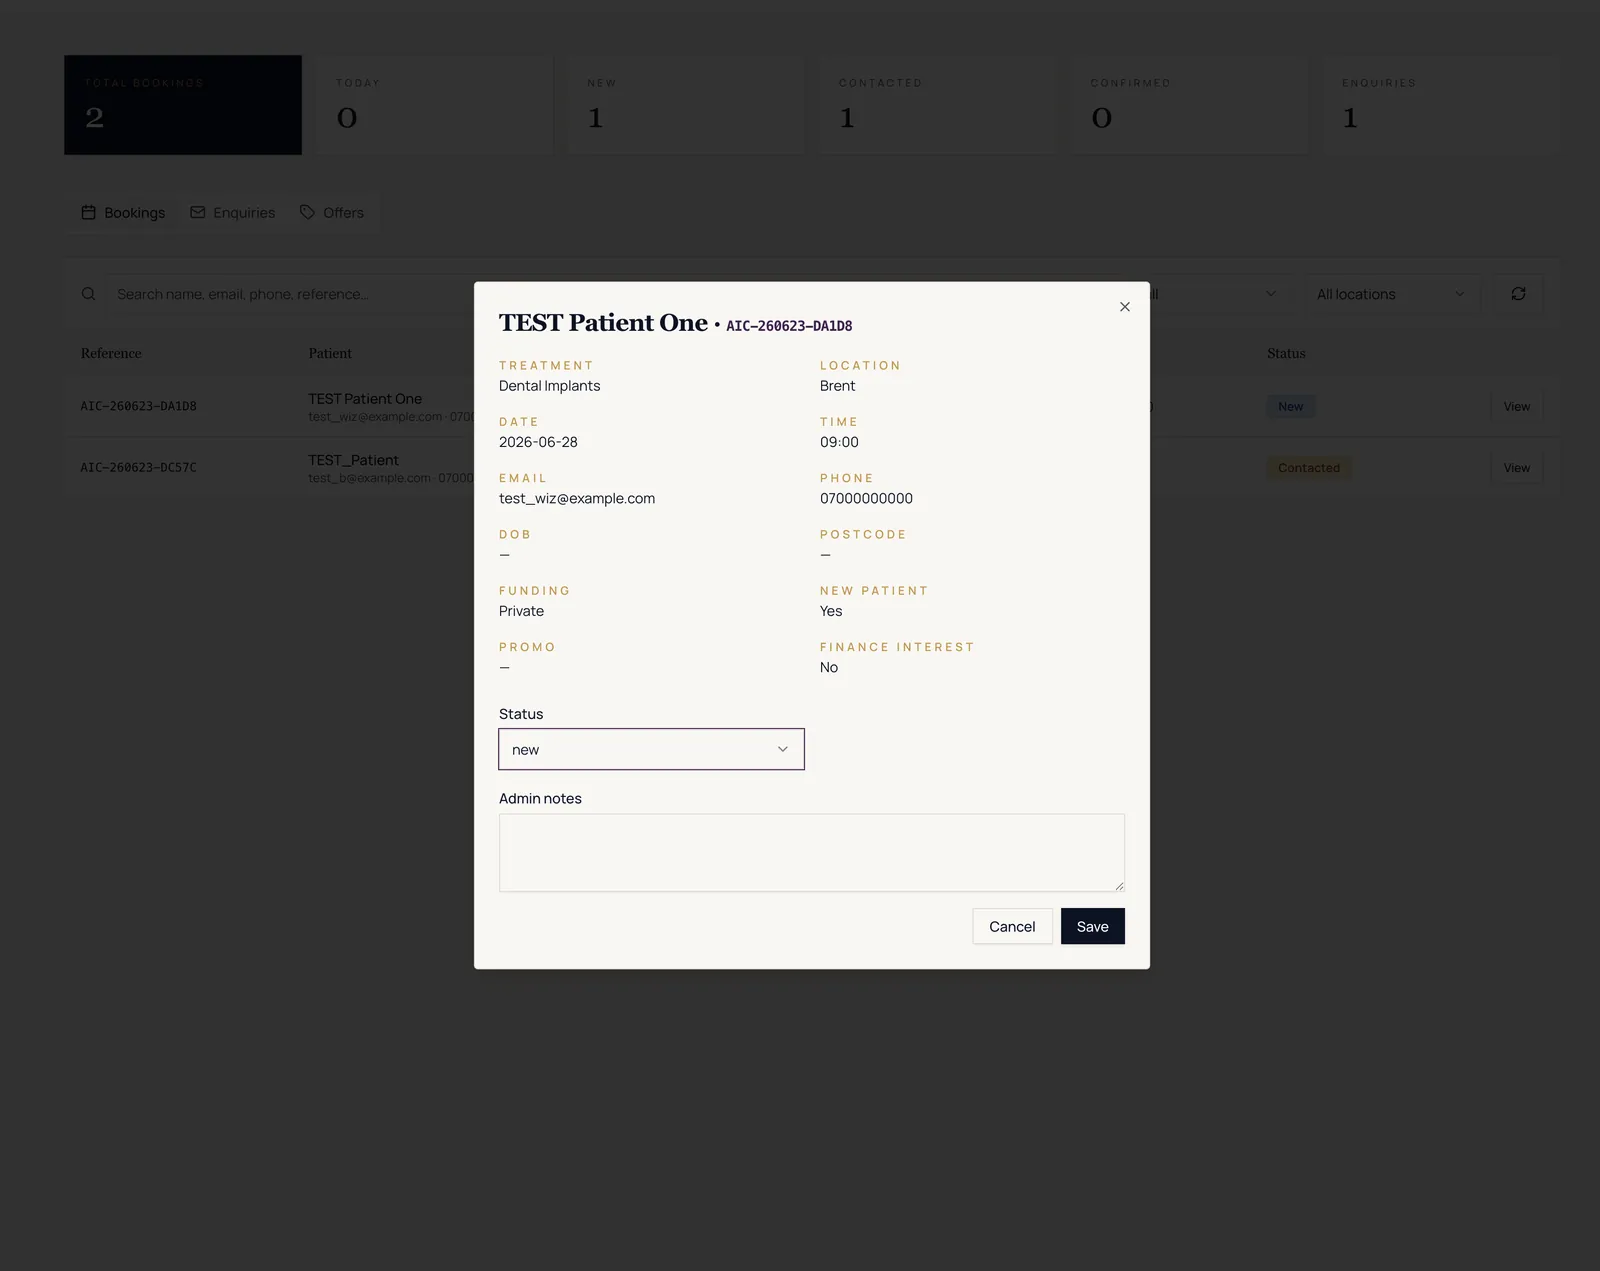Switch to the Offers tab
Viewport: 1600px width, 1271px height.
[x=332, y=213]
